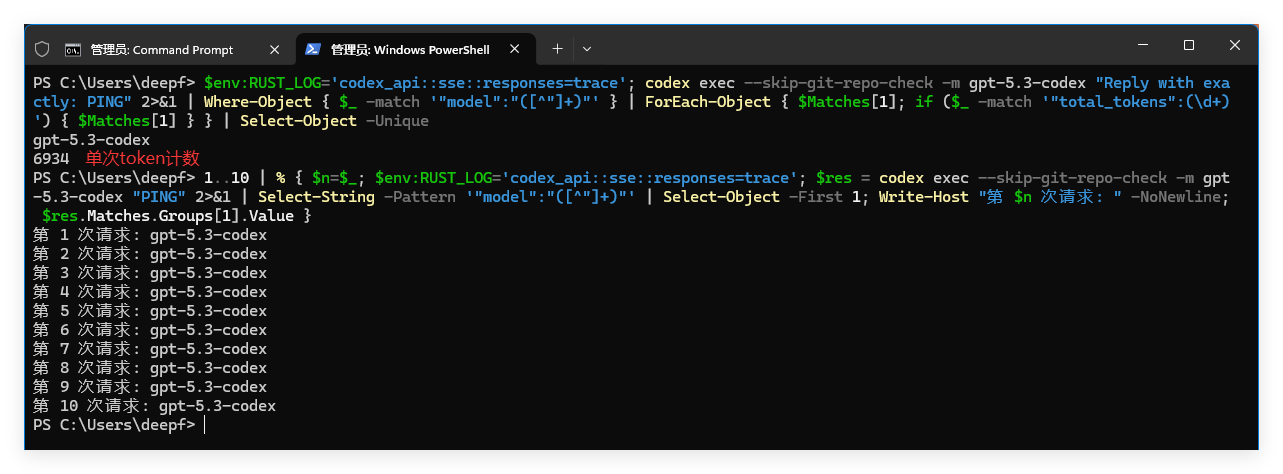
Task: Click 'Select-Object -Unique' in first command
Action: click(335, 121)
